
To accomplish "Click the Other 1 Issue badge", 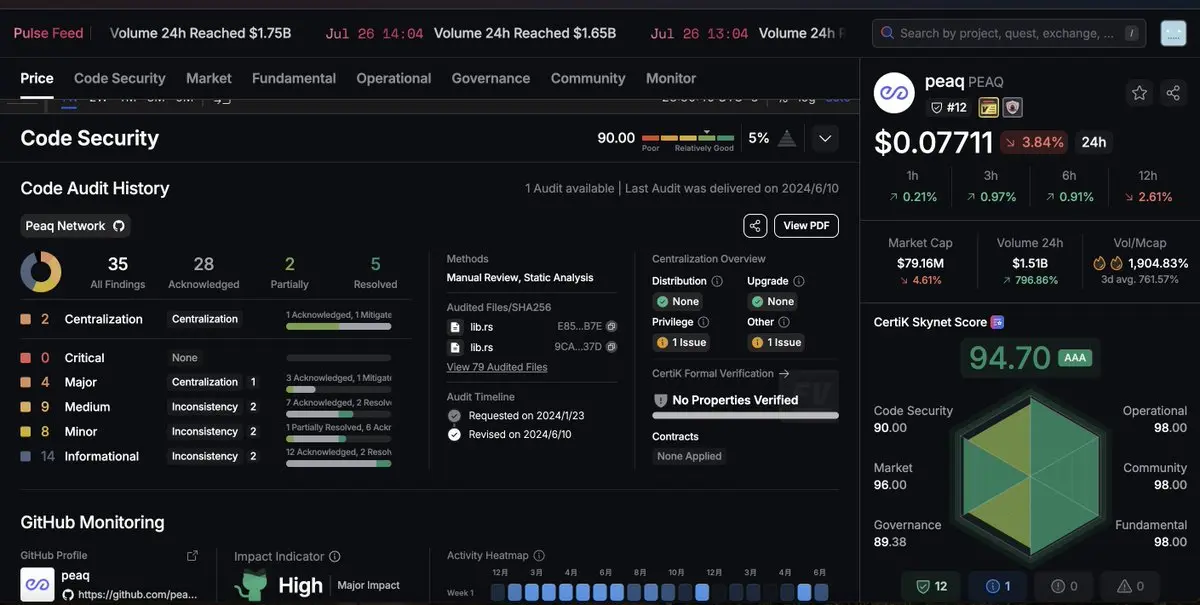I will click(x=776, y=342).
